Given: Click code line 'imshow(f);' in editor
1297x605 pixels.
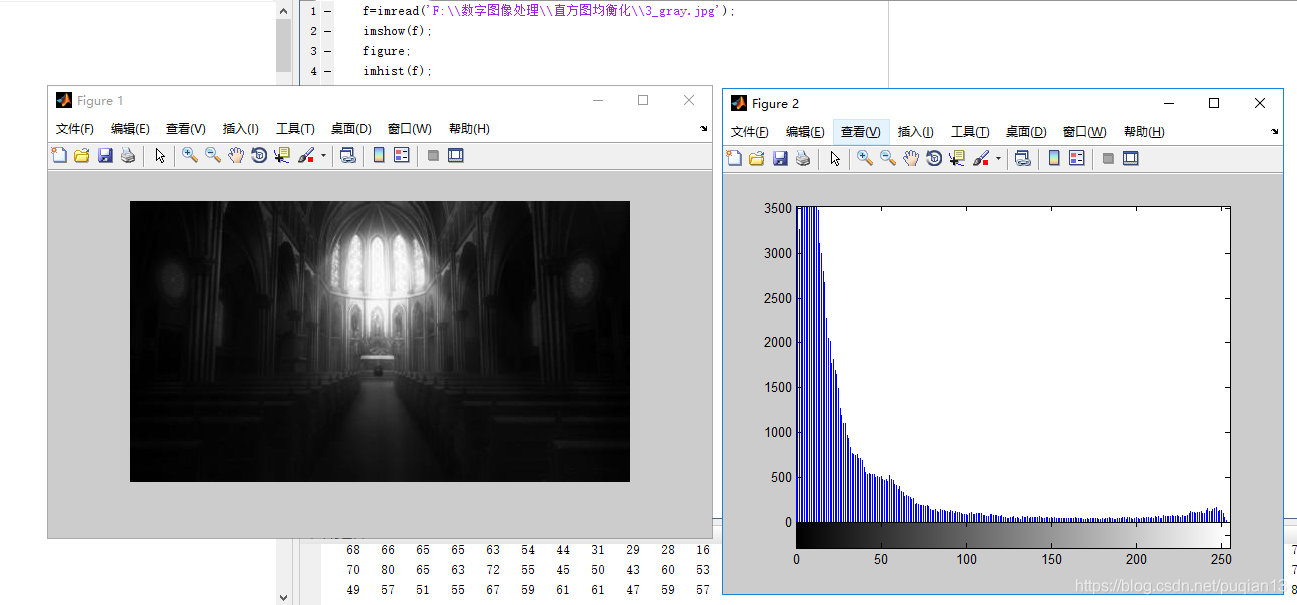Looking at the screenshot, I should click(x=398, y=31).
